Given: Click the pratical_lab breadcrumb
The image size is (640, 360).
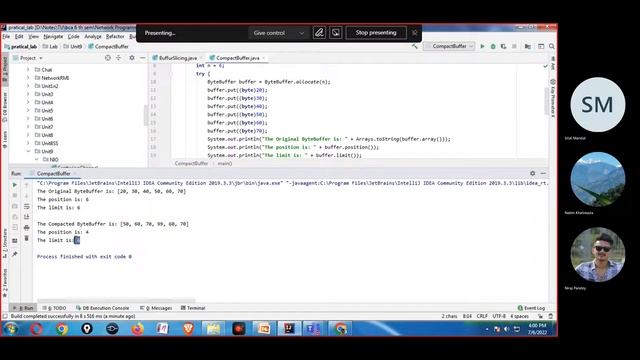Looking at the screenshot, I should pos(20,47).
